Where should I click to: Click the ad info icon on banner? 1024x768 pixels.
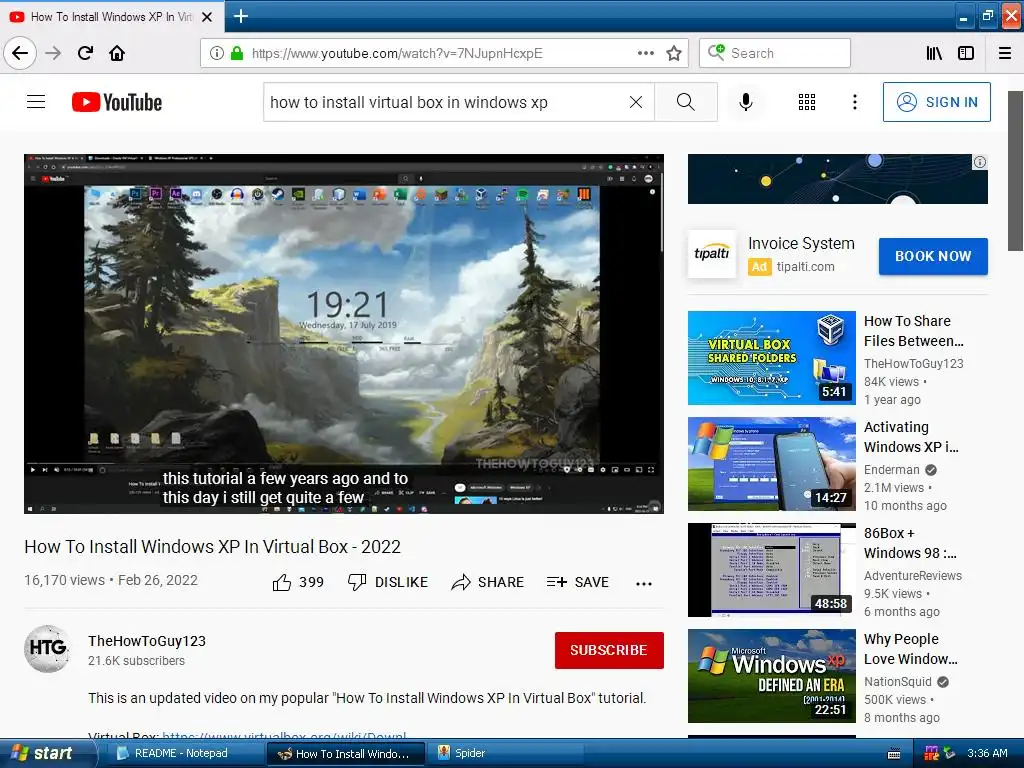980,162
